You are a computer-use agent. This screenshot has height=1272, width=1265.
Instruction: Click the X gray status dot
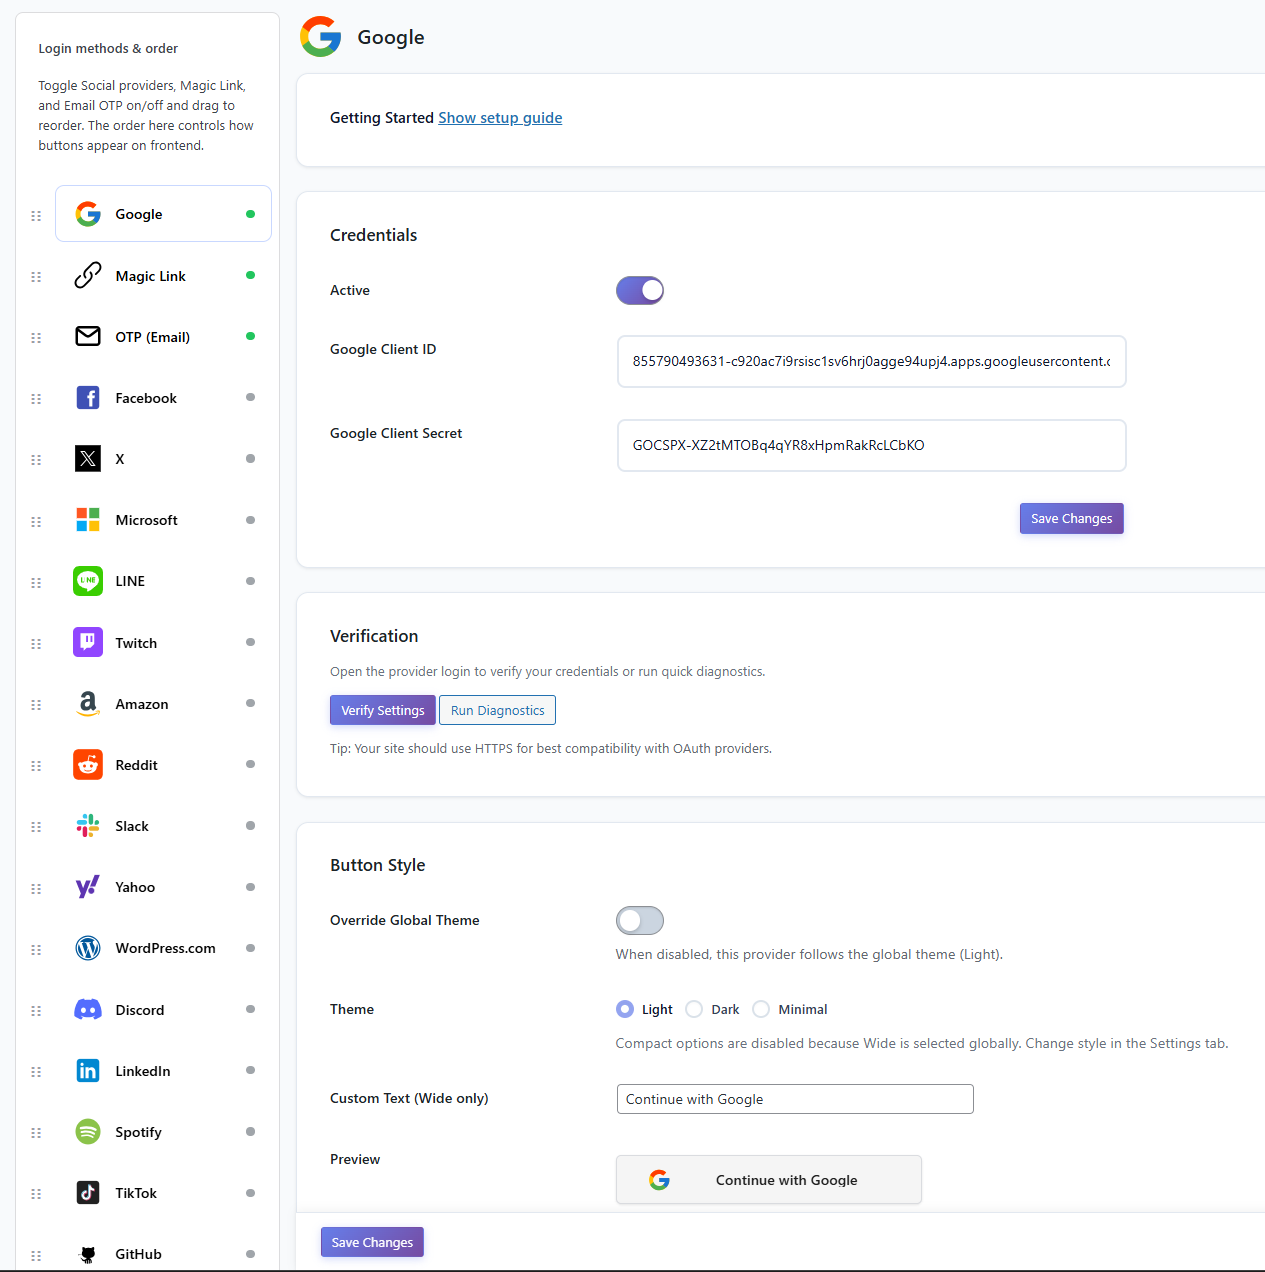(x=250, y=458)
